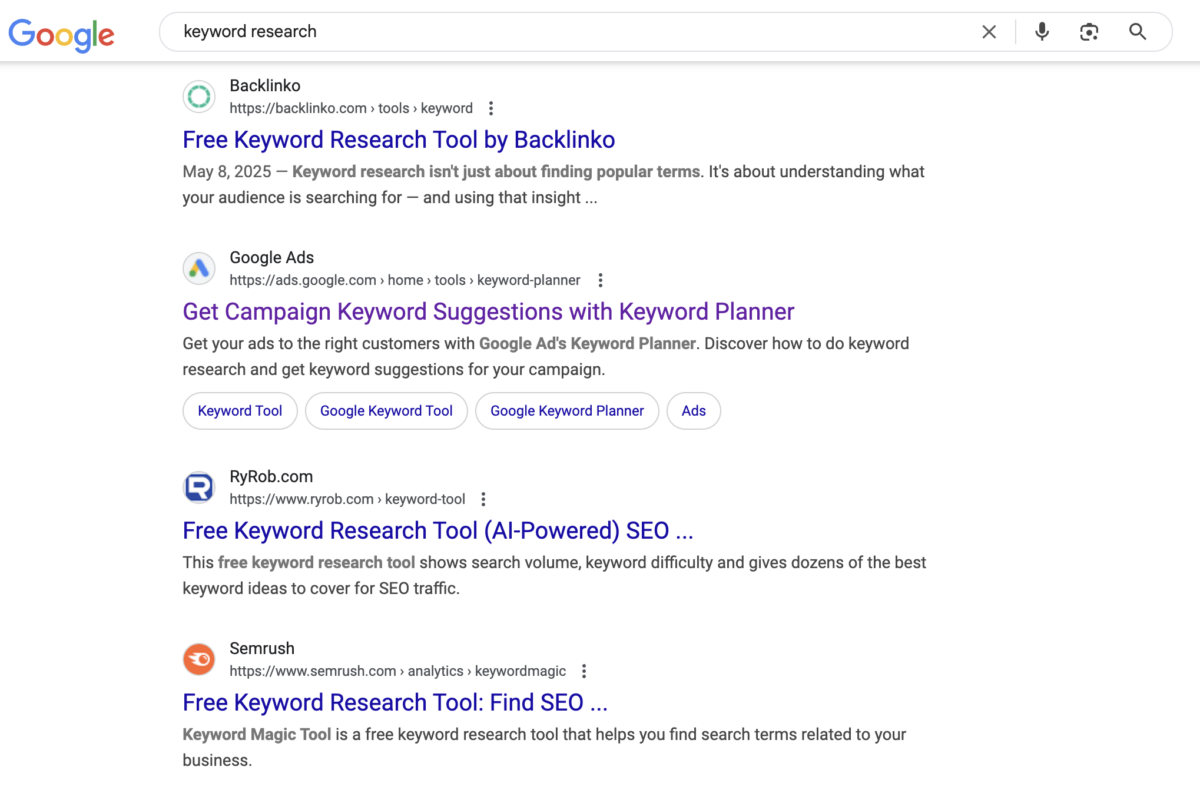Click the Semrush favicon
This screenshot has width=1200, height=803.
tap(199, 659)
